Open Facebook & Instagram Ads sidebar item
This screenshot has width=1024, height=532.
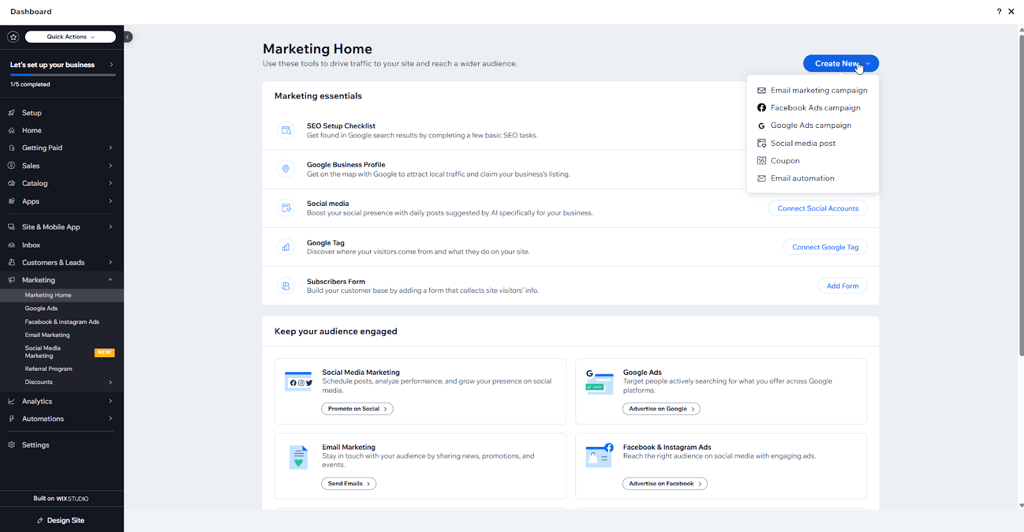point(62,322)
